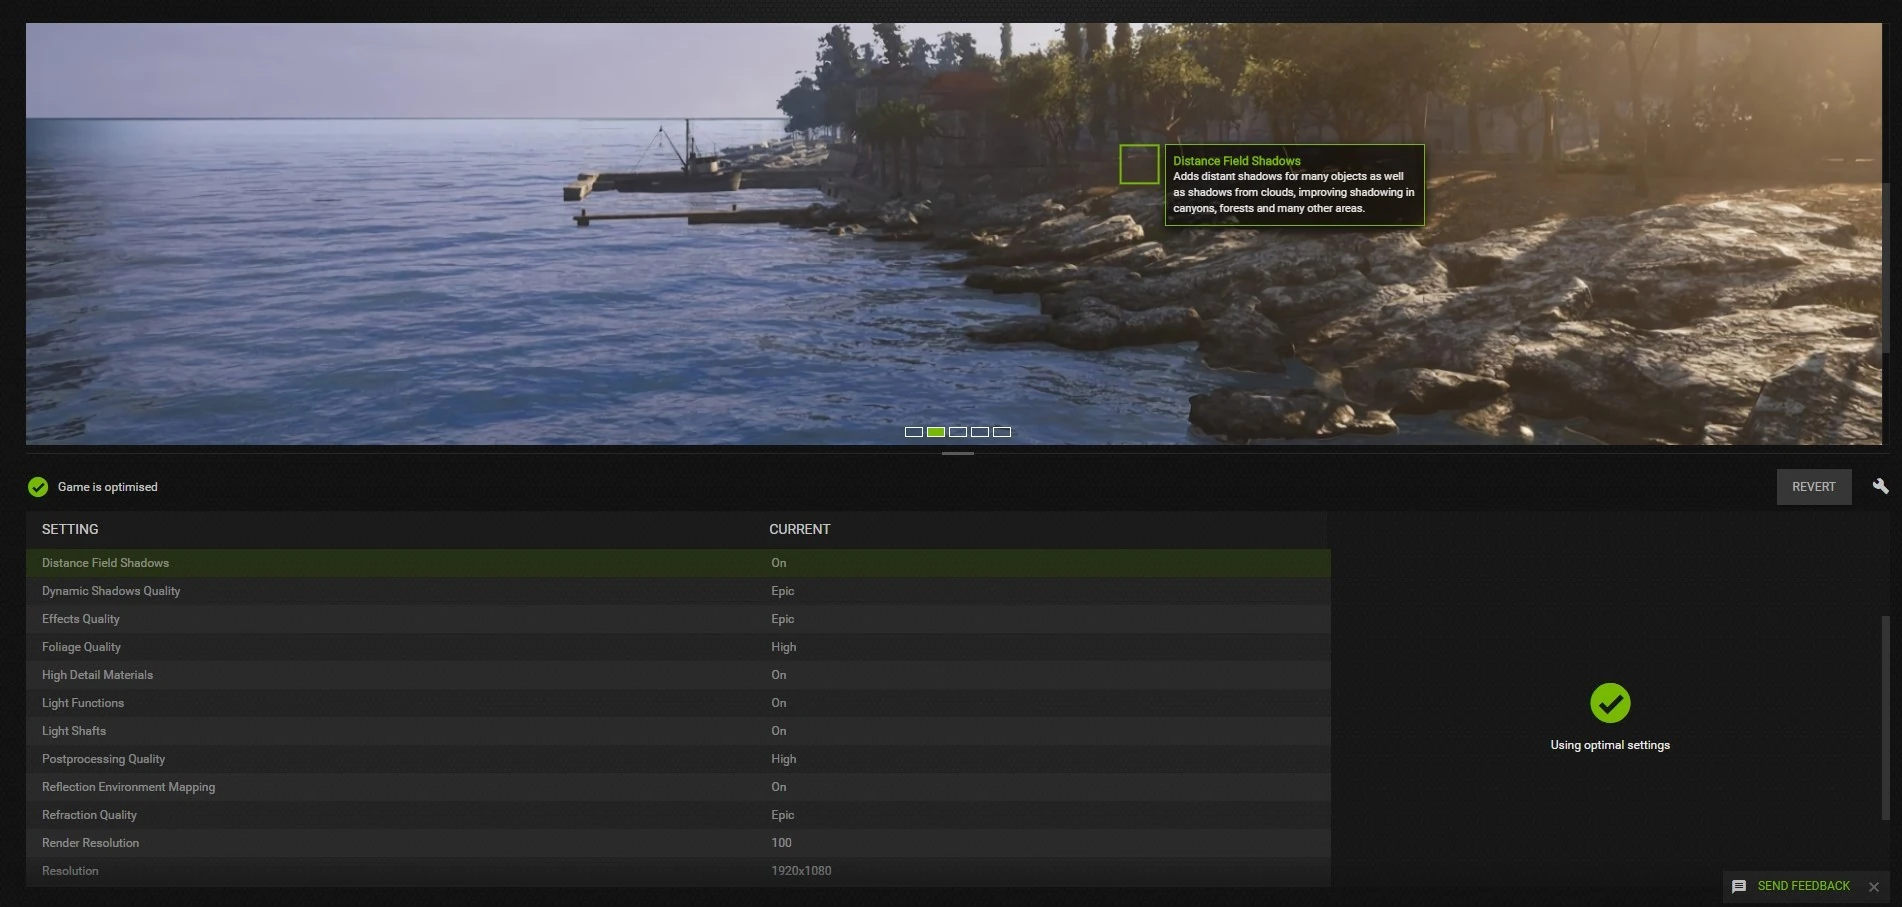Jump to the fourth screenshot slide indicator

pyautogui.click(x=980, y=432)
